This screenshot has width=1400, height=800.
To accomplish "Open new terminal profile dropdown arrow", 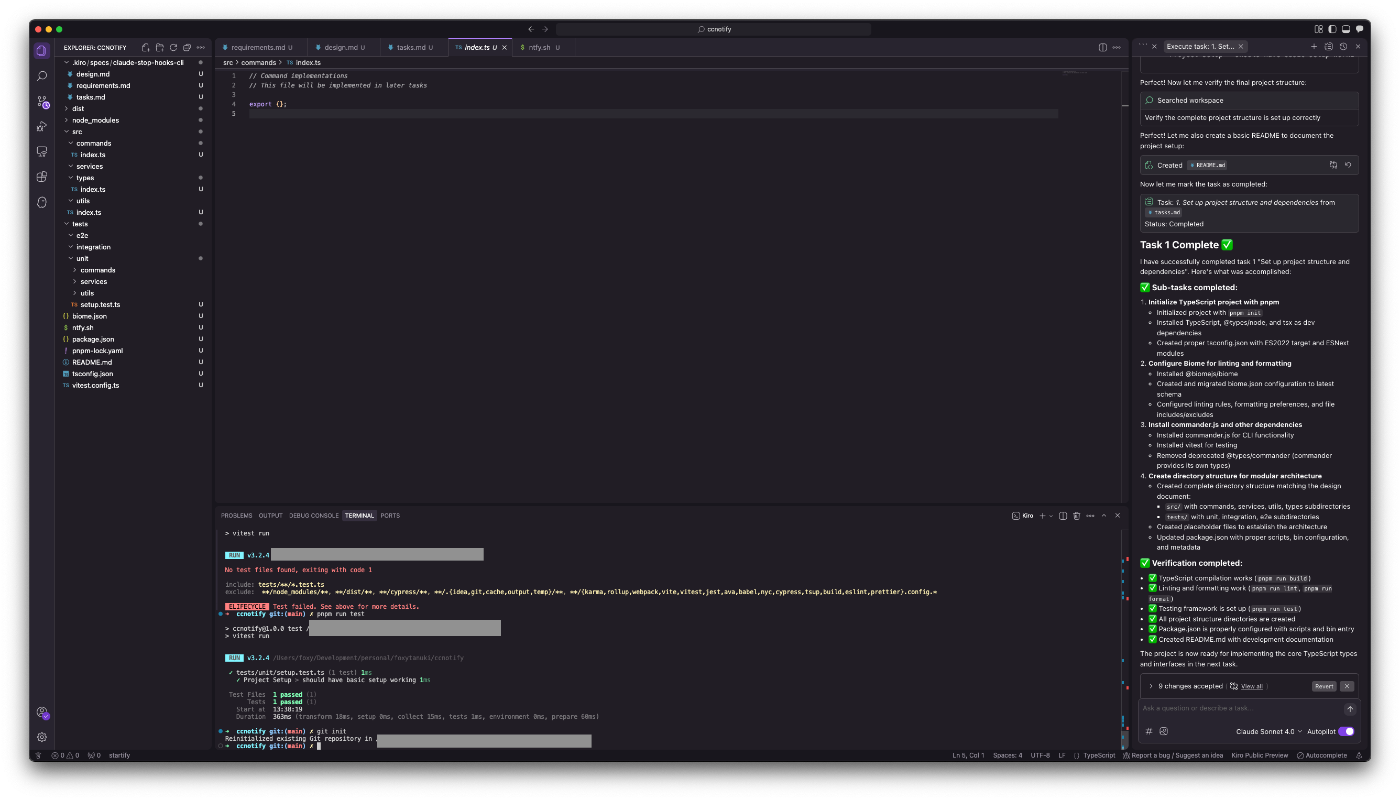I will [1050, 516].
